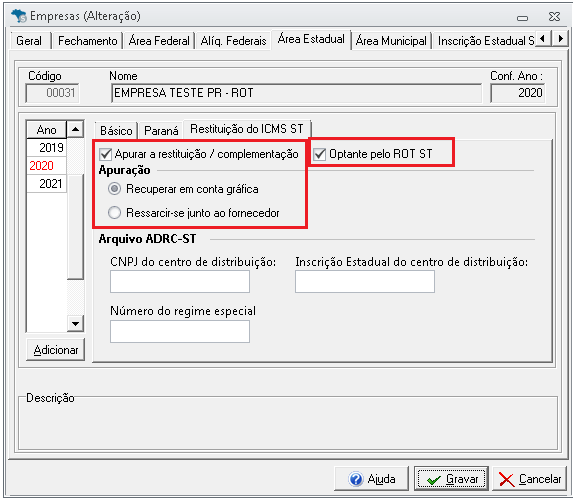
Task: Click the Adicionar button
Action: [x=56, y=350]
